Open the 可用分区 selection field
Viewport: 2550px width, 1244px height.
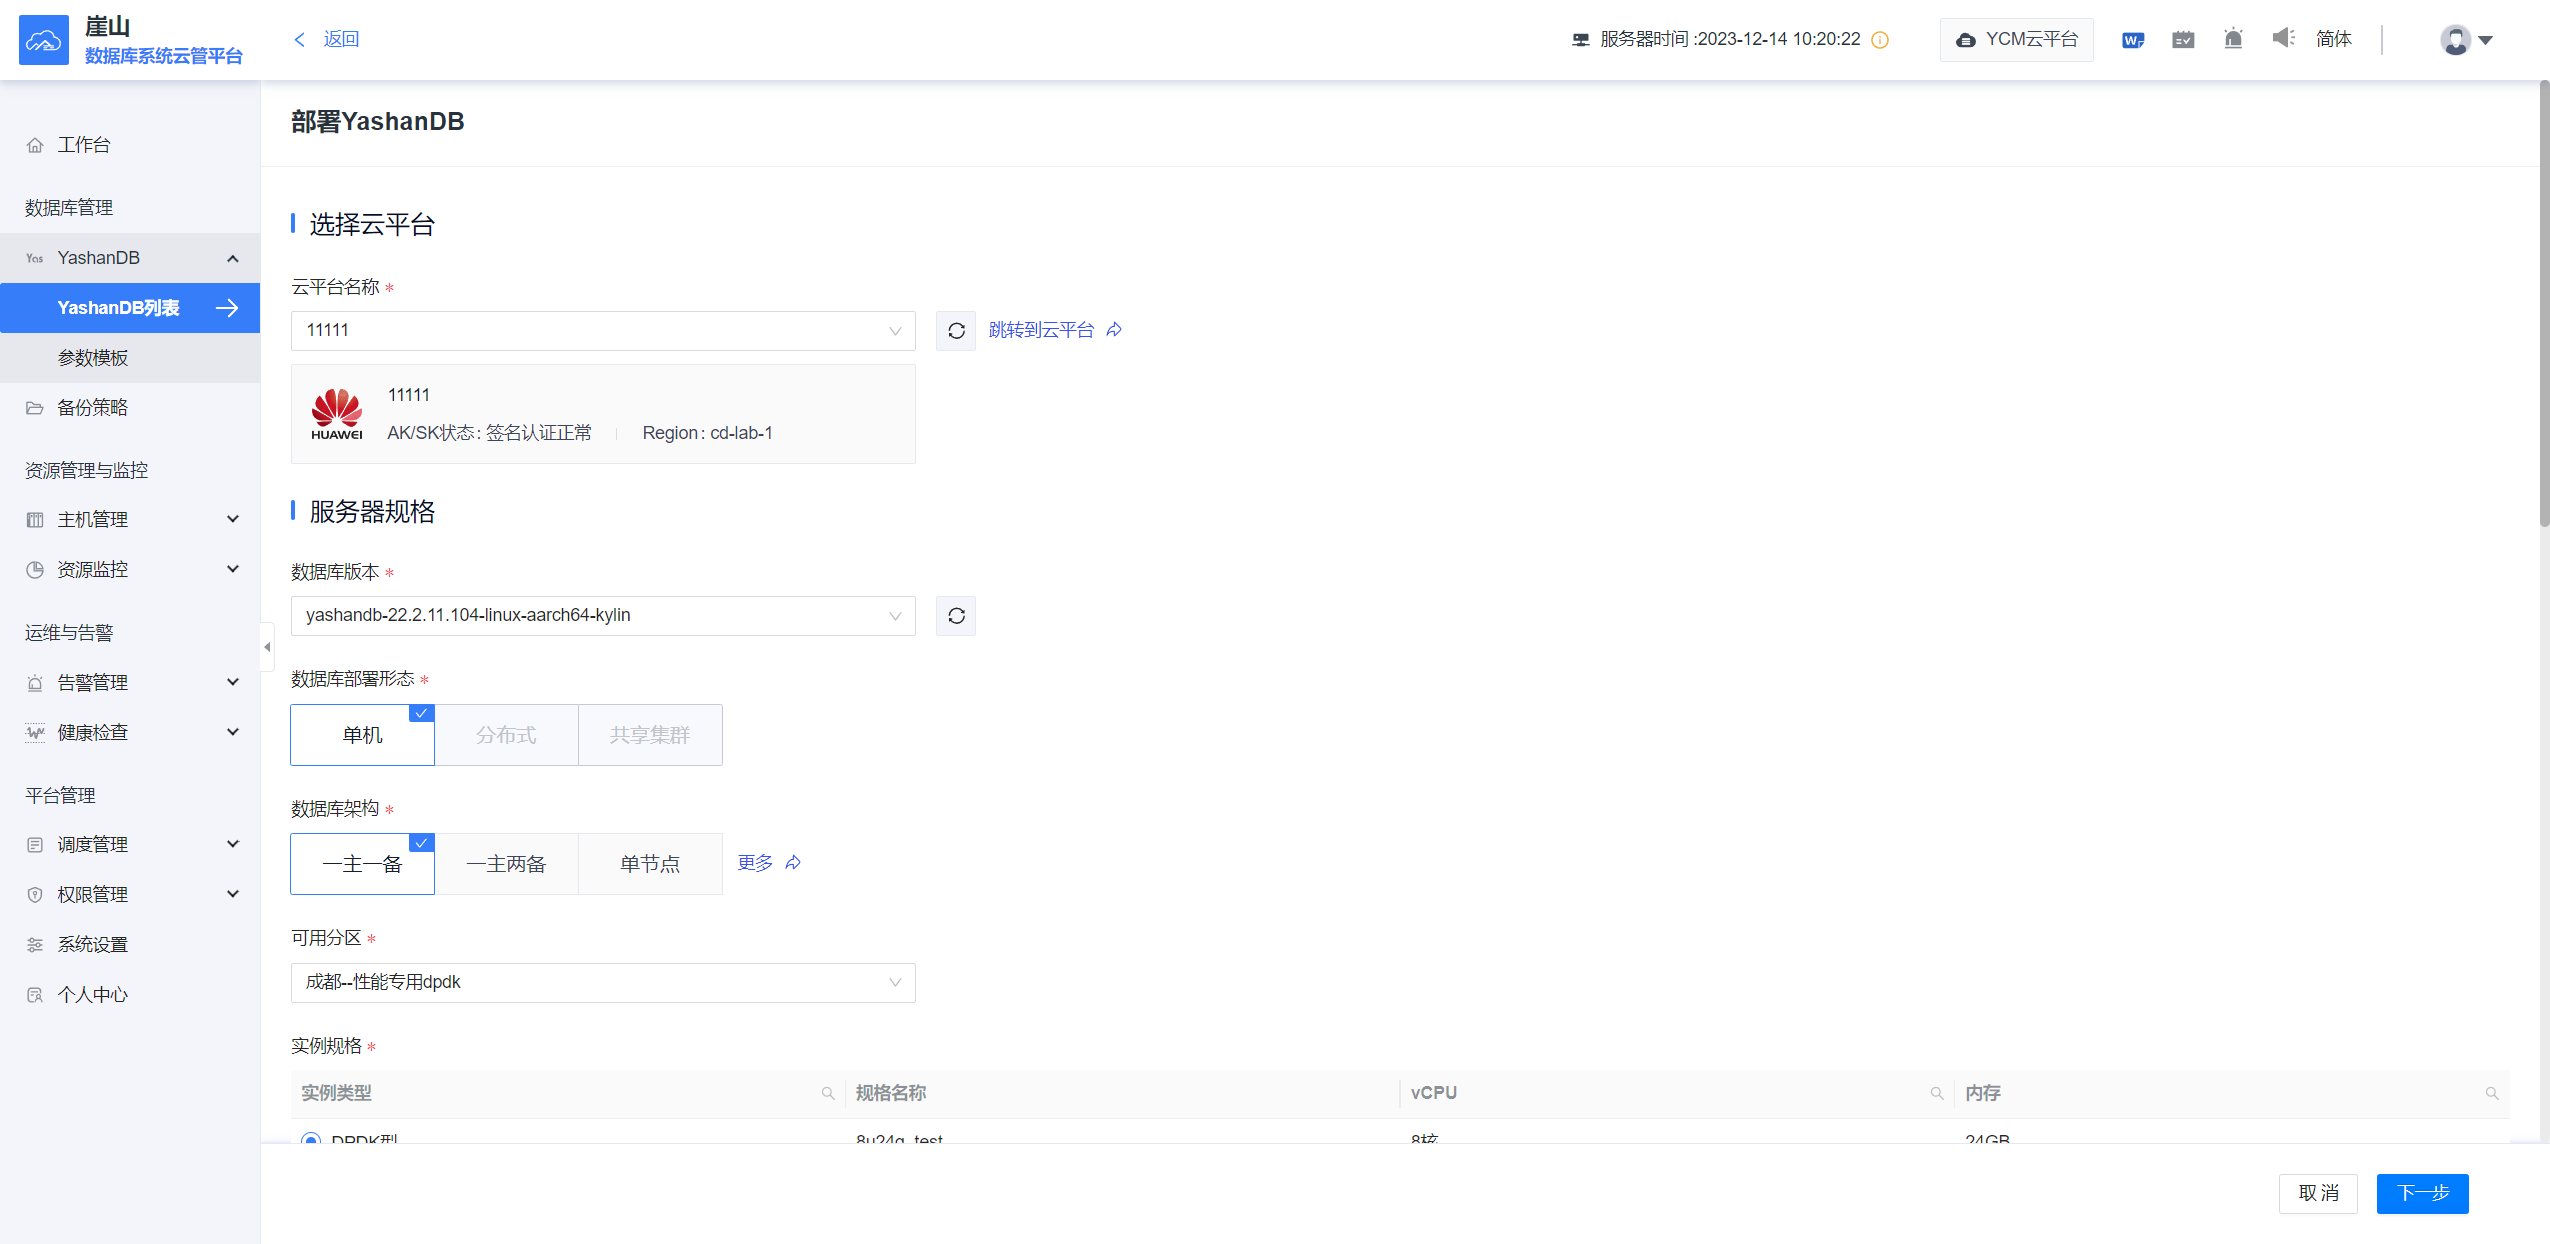(x=603, y=983)
